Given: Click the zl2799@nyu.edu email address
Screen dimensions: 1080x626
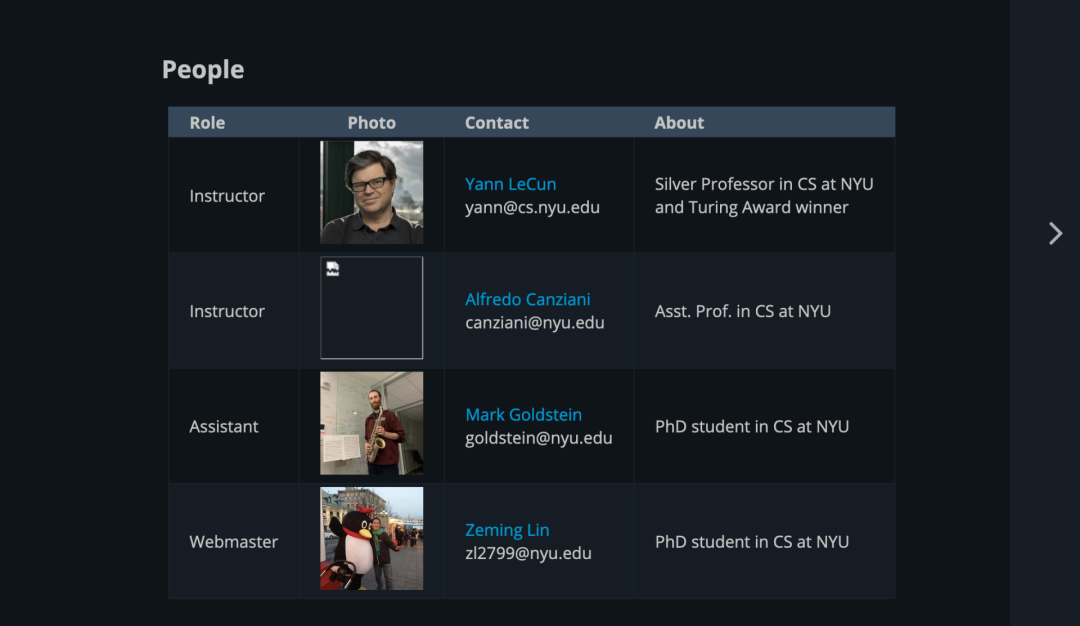Looking at the screenshot, I should click(x=528, y=553).
